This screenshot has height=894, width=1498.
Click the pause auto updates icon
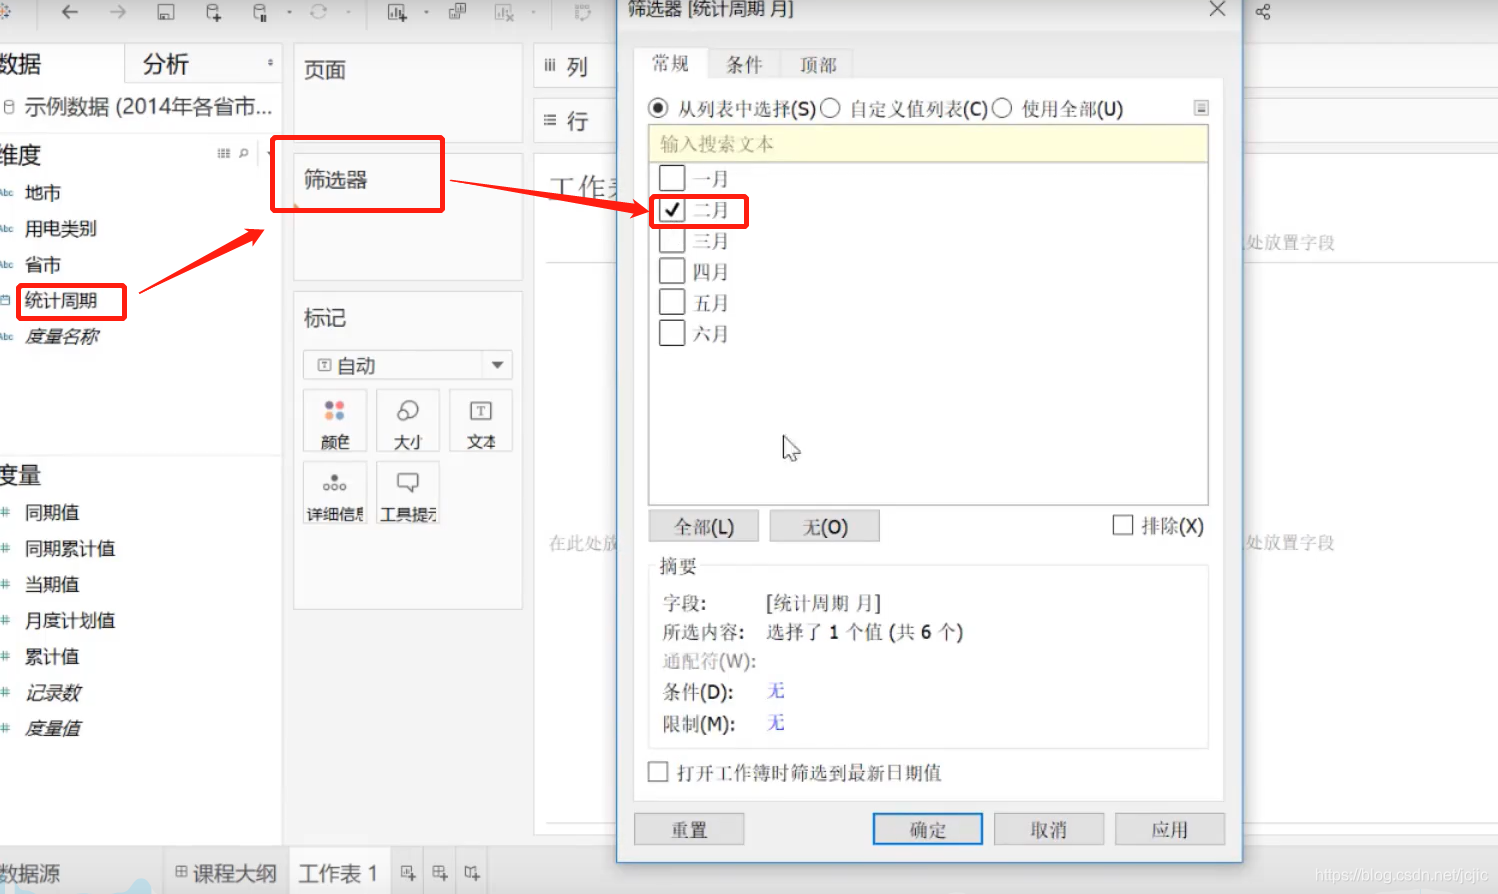(x=260, y=12)
